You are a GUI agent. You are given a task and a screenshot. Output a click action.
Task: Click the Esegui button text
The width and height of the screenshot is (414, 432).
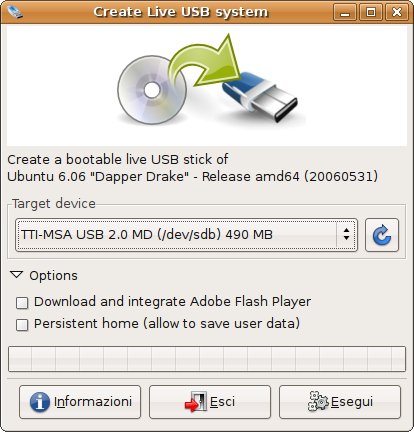352,402
